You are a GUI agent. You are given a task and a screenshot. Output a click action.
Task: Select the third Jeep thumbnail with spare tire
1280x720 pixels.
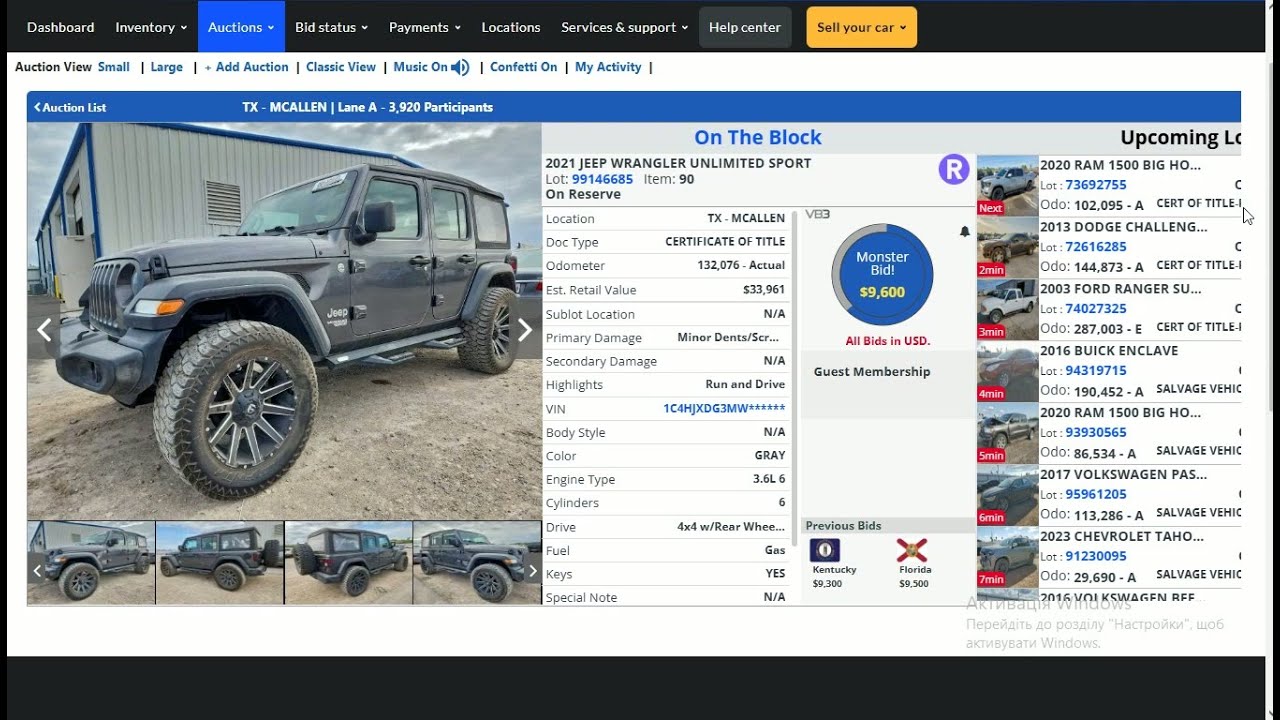coord(348,563)
